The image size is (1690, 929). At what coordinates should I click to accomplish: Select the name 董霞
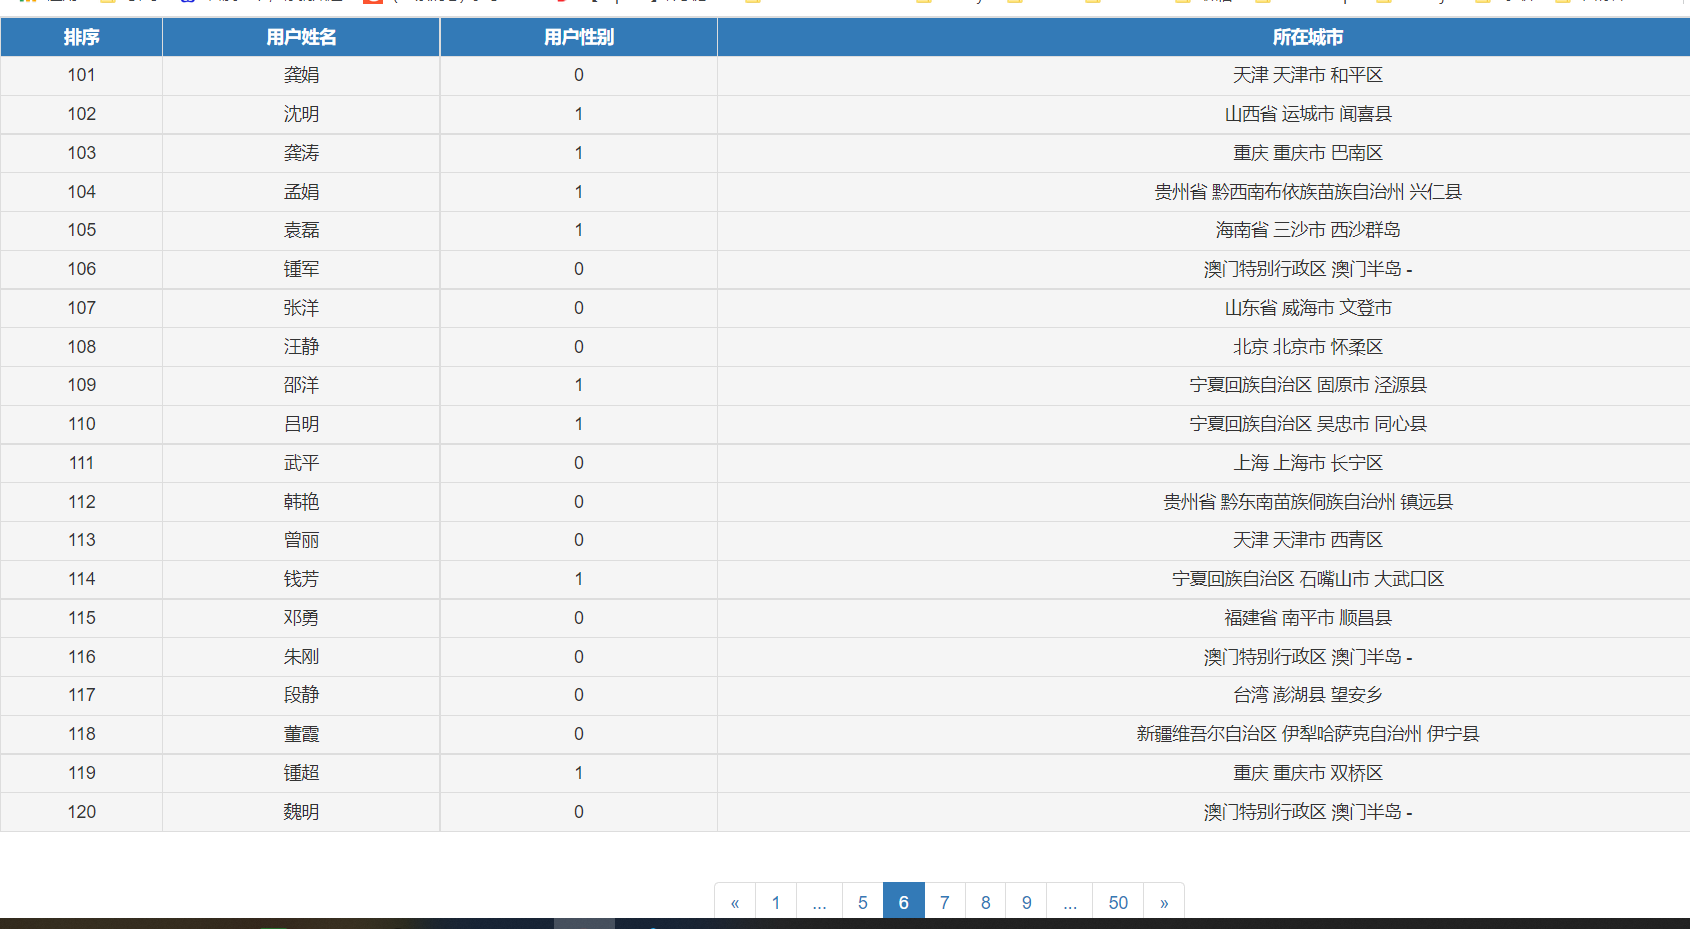point(301,734)
